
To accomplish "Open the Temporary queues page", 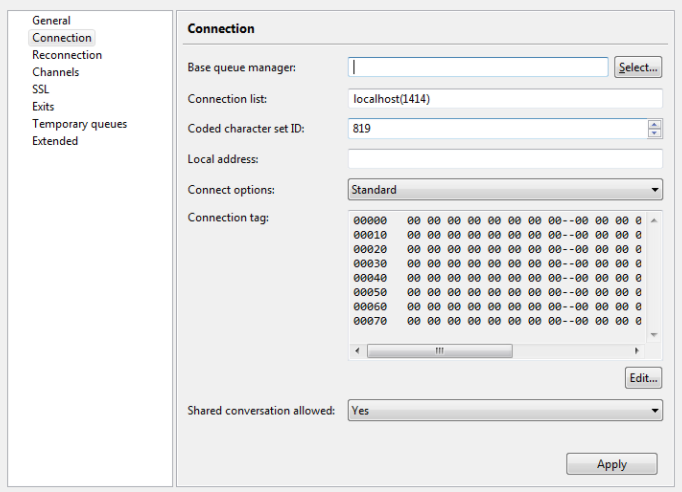I will click(80, 124).
